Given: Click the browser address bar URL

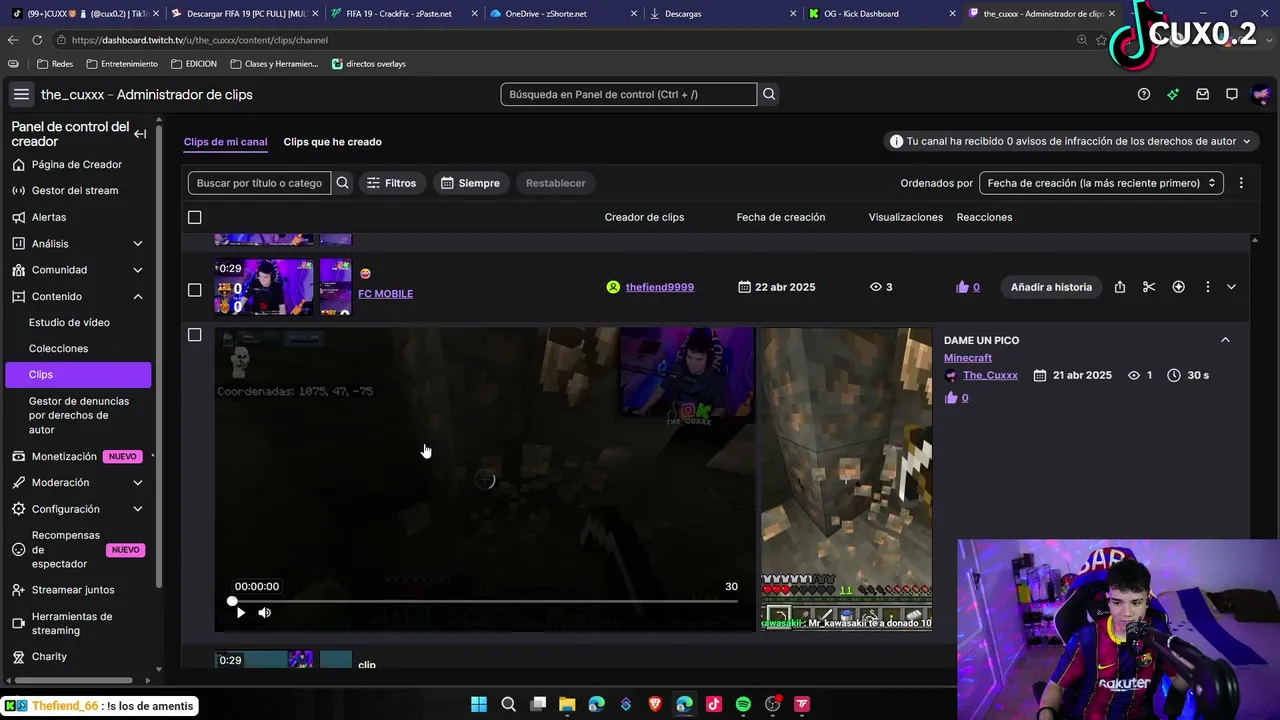Looking at the screenshot, I should click(x=200, y=40).
